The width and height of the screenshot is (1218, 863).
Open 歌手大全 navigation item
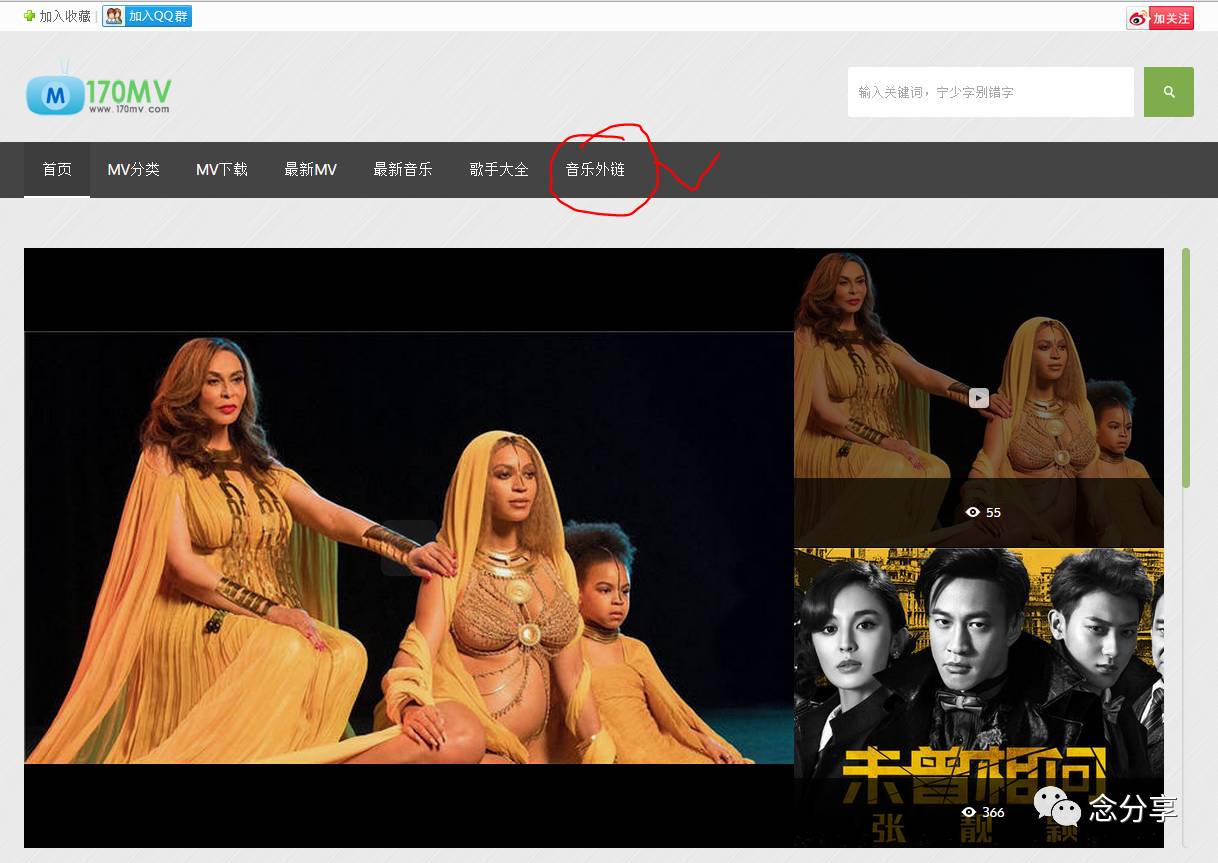point(499,170)
